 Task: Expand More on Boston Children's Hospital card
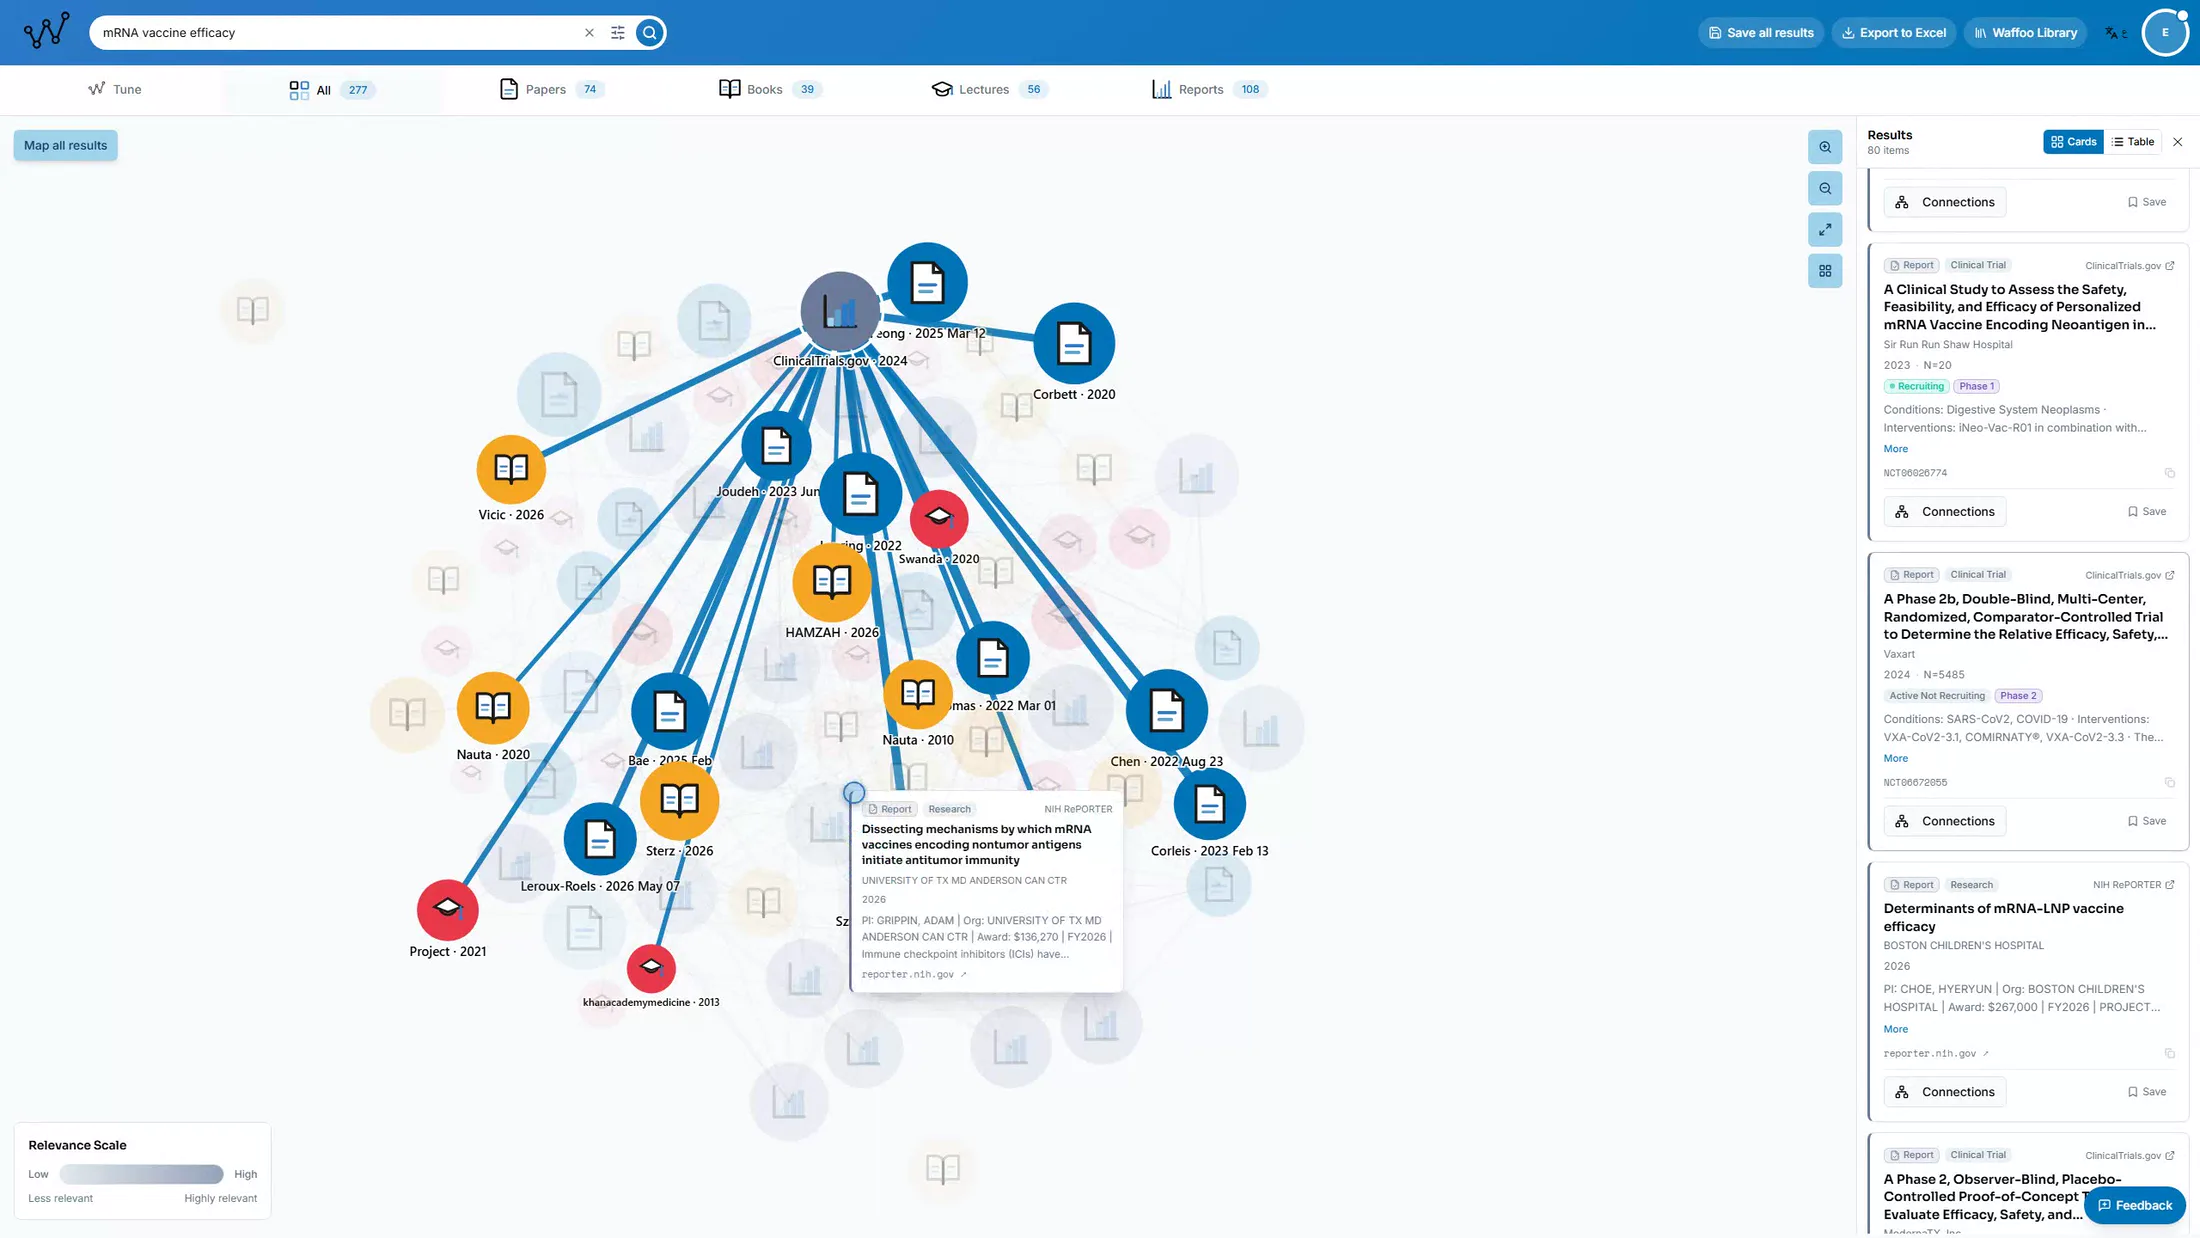click(1895, 1029)
